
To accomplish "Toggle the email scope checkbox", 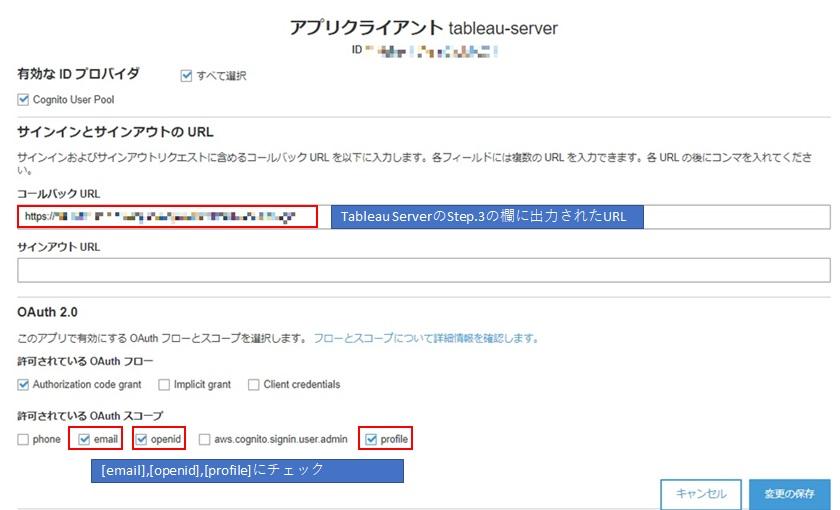I will coord(84,439).
